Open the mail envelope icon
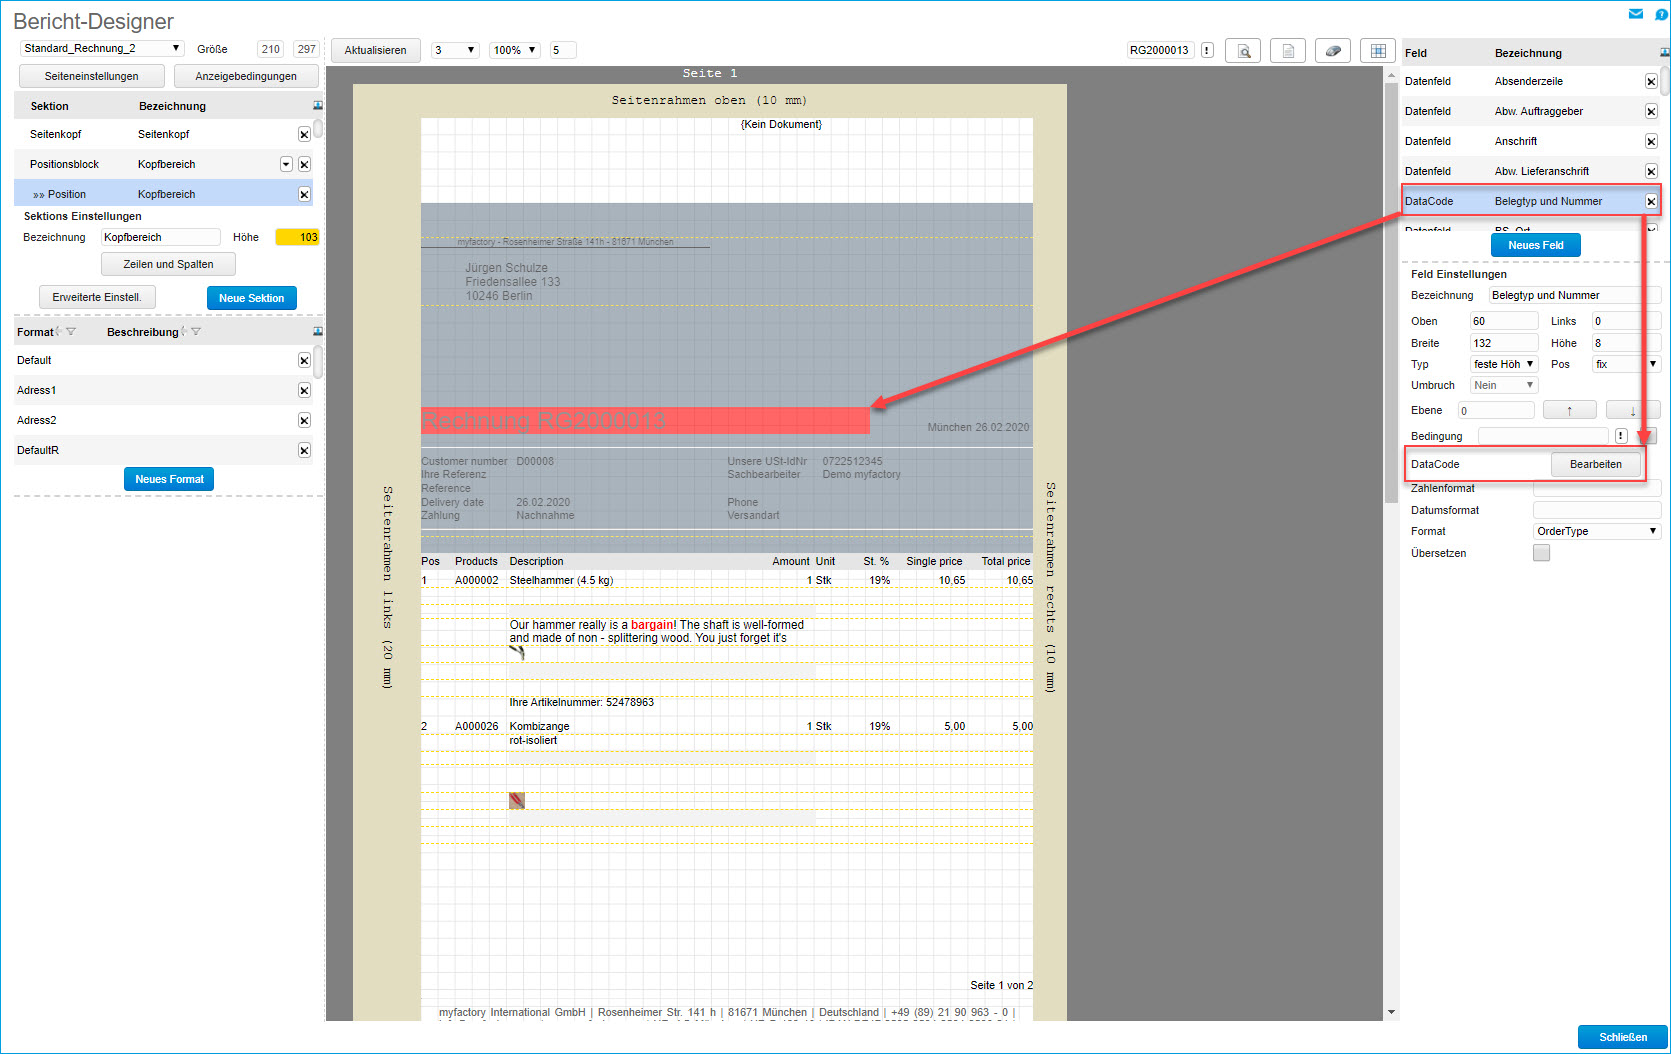1671x1054 pixels. coord(1636,14)
